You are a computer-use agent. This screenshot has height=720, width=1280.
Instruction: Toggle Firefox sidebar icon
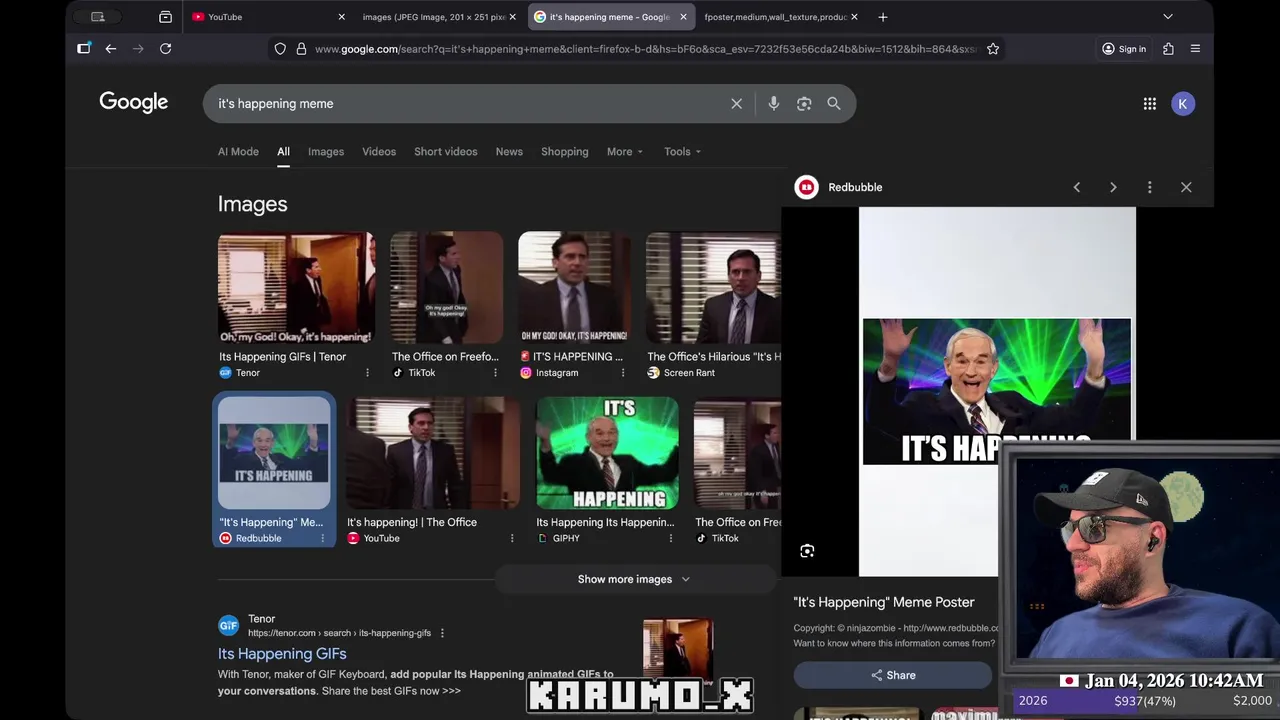pos(84,49)
